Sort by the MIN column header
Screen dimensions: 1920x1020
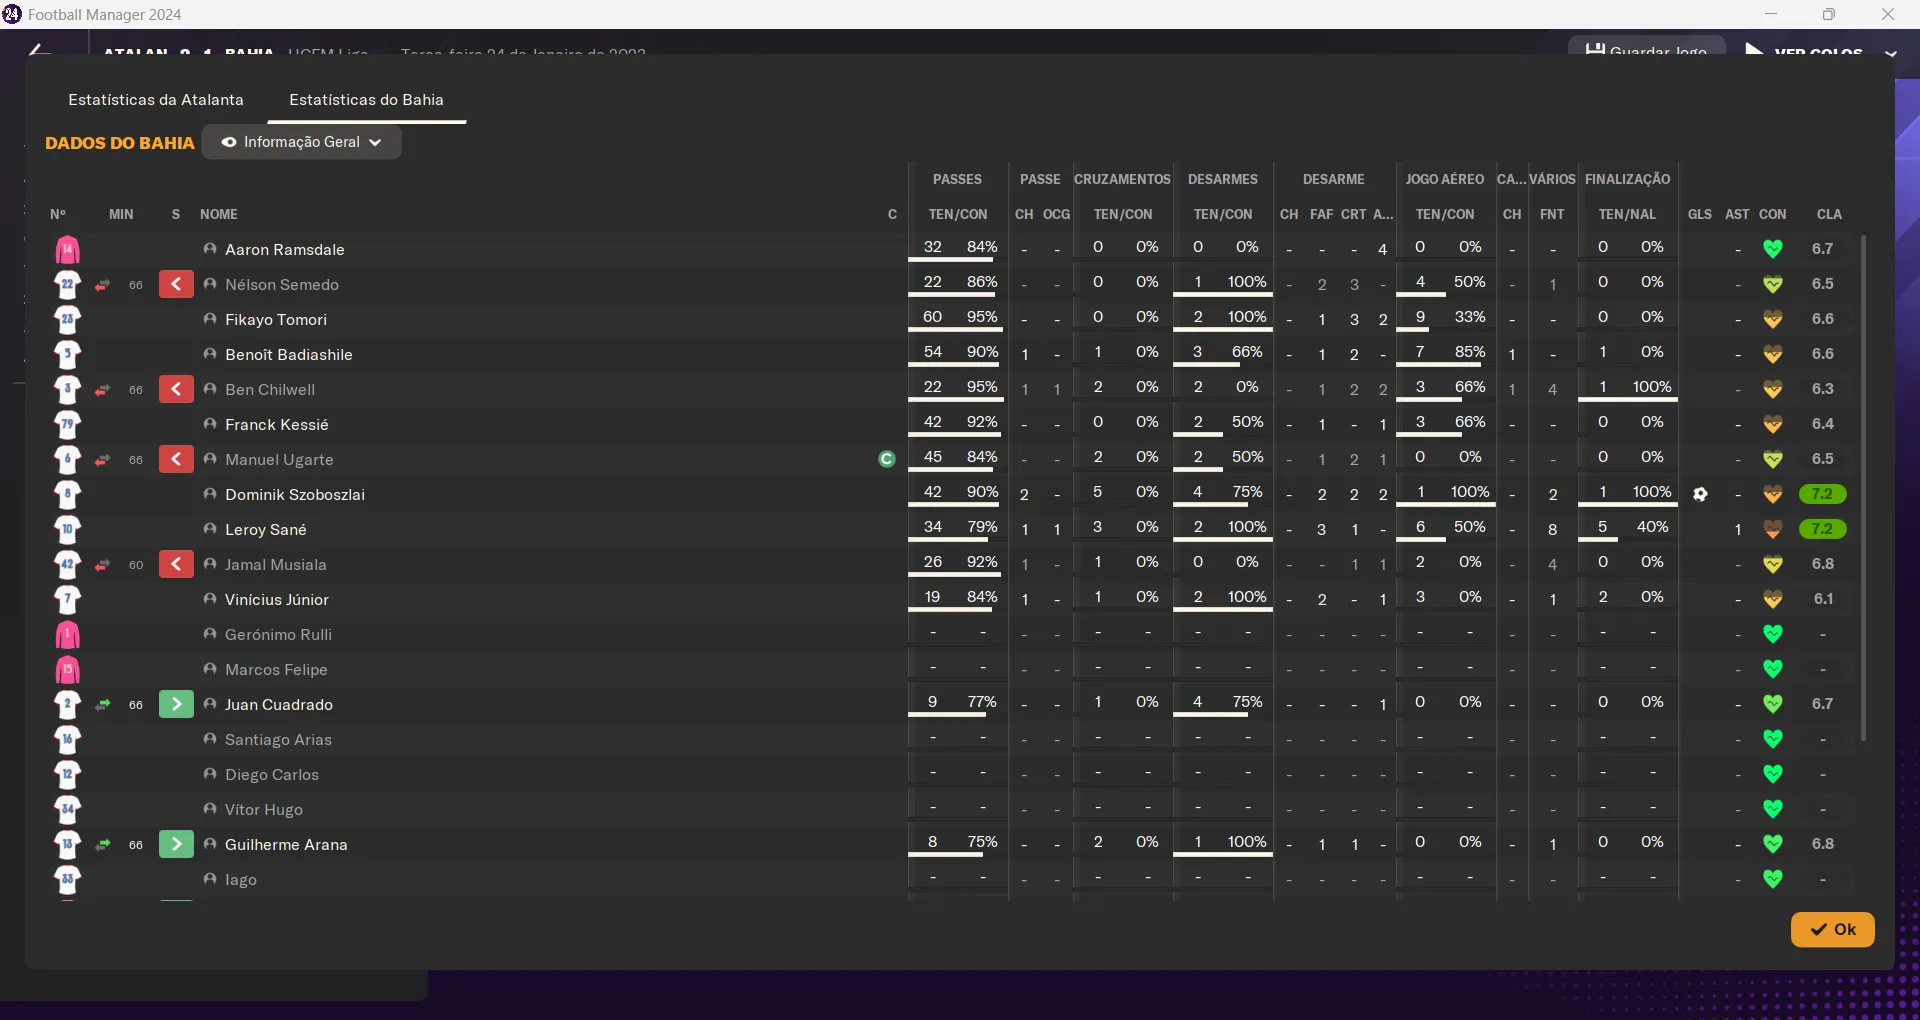[x=121, y=214]
